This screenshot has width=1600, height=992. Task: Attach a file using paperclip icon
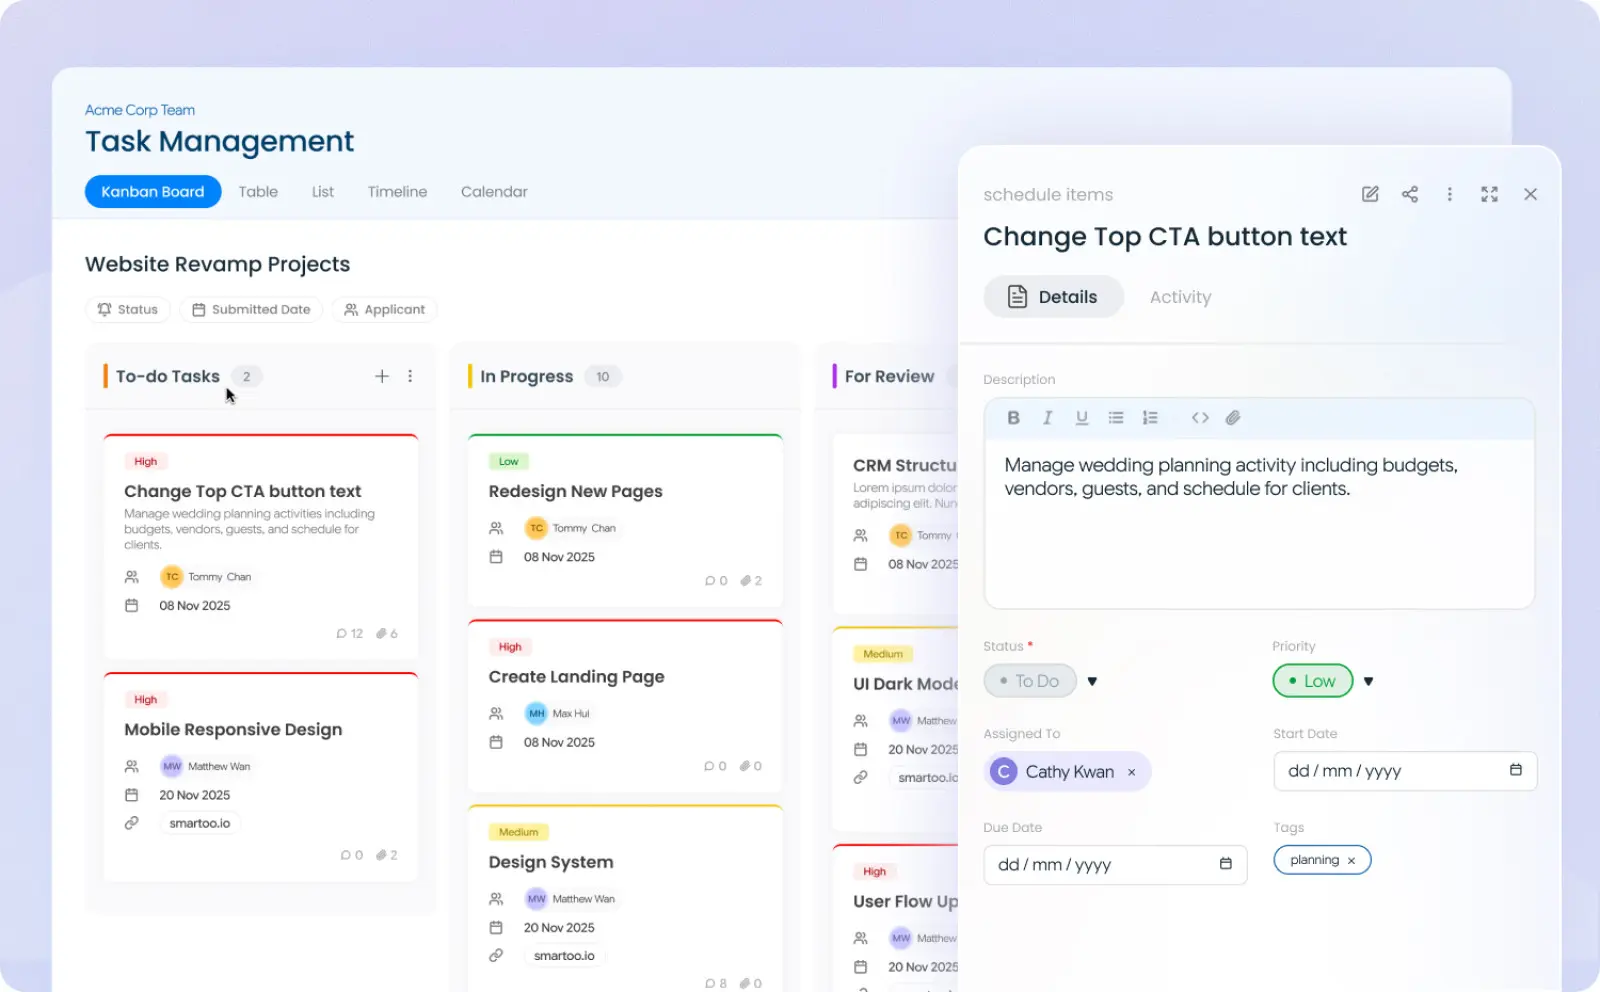(x=1233, y=418)
